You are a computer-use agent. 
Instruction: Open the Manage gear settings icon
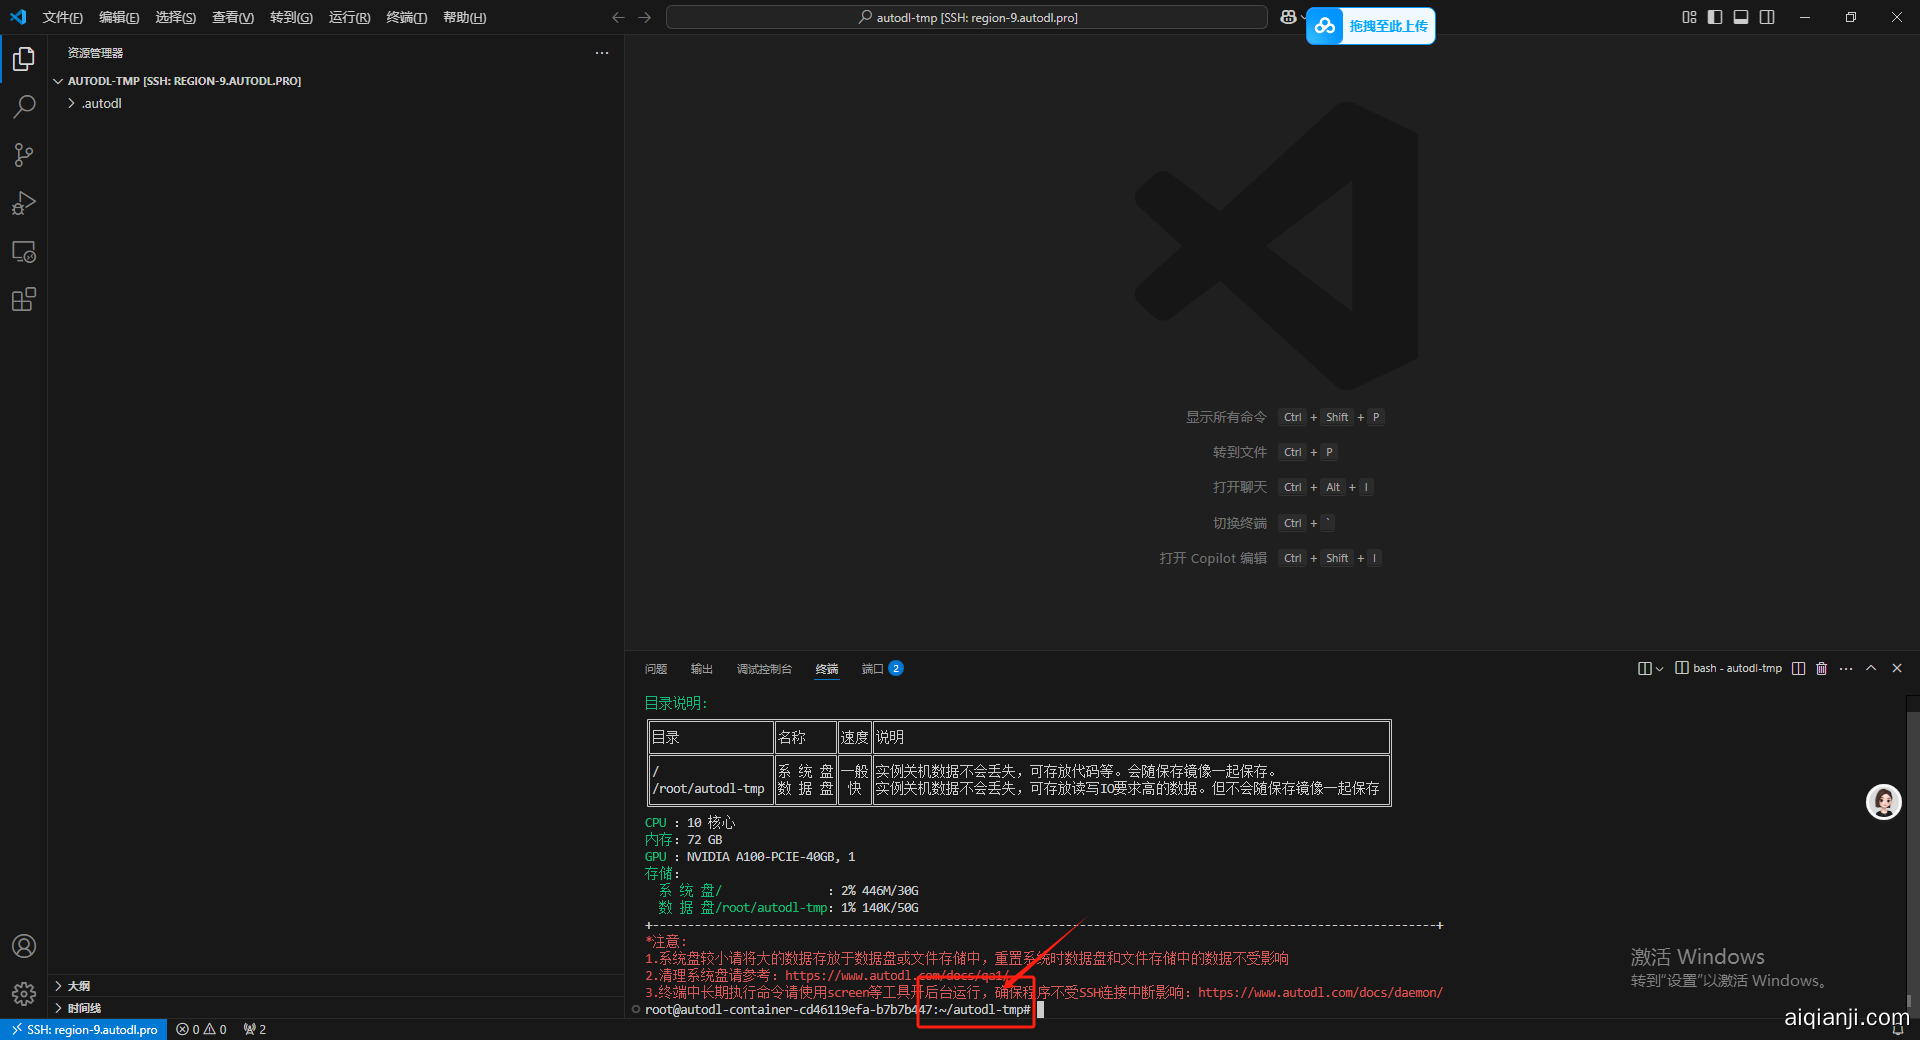click(24, 994)
